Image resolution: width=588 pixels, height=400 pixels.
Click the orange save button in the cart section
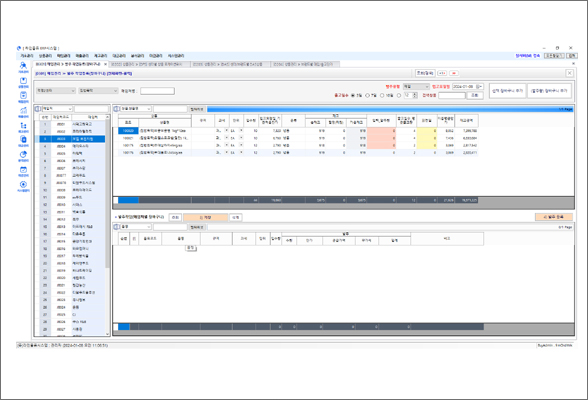[x=206, y=217]
